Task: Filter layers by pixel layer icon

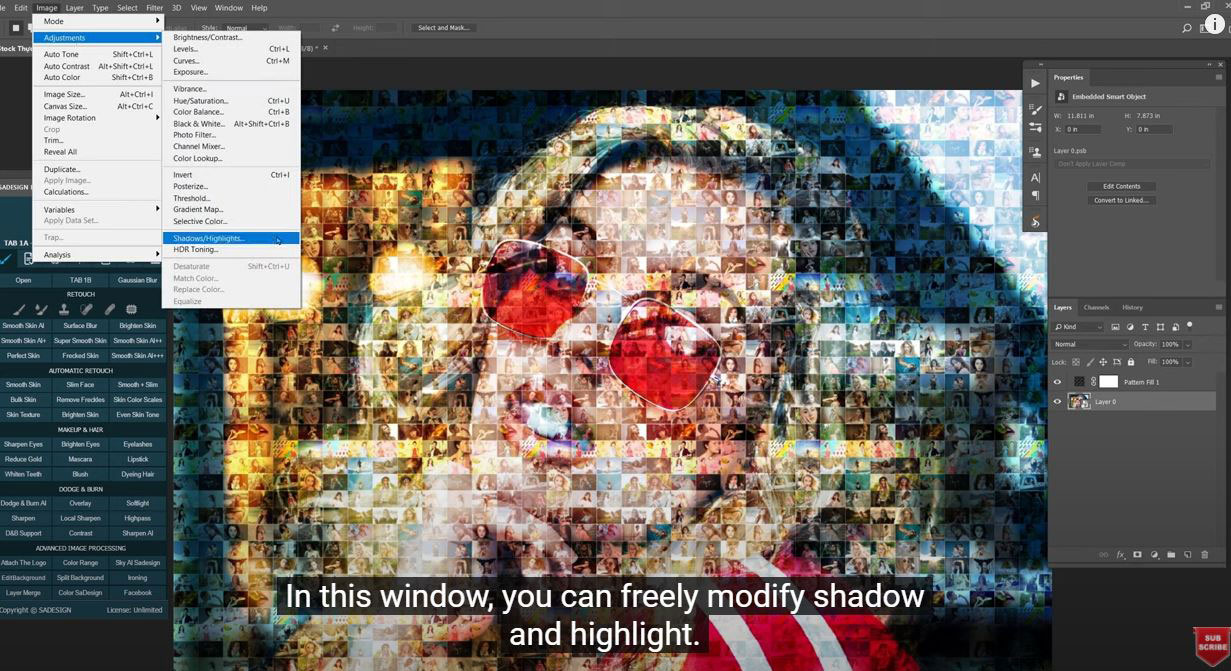Action: point(1115,327)
